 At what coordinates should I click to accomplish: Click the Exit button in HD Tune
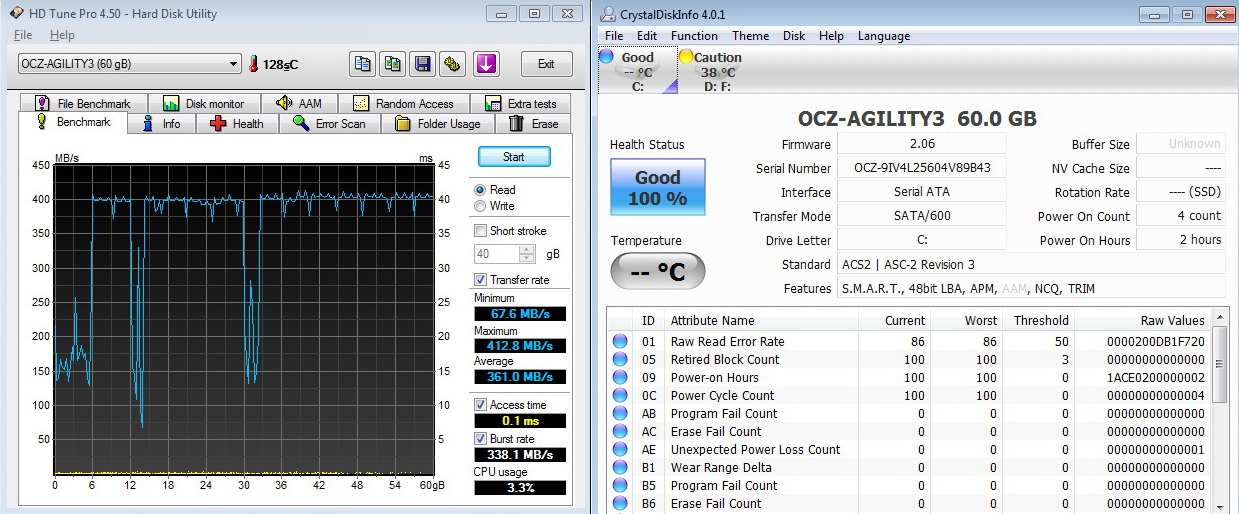click(x=546, y=64)
